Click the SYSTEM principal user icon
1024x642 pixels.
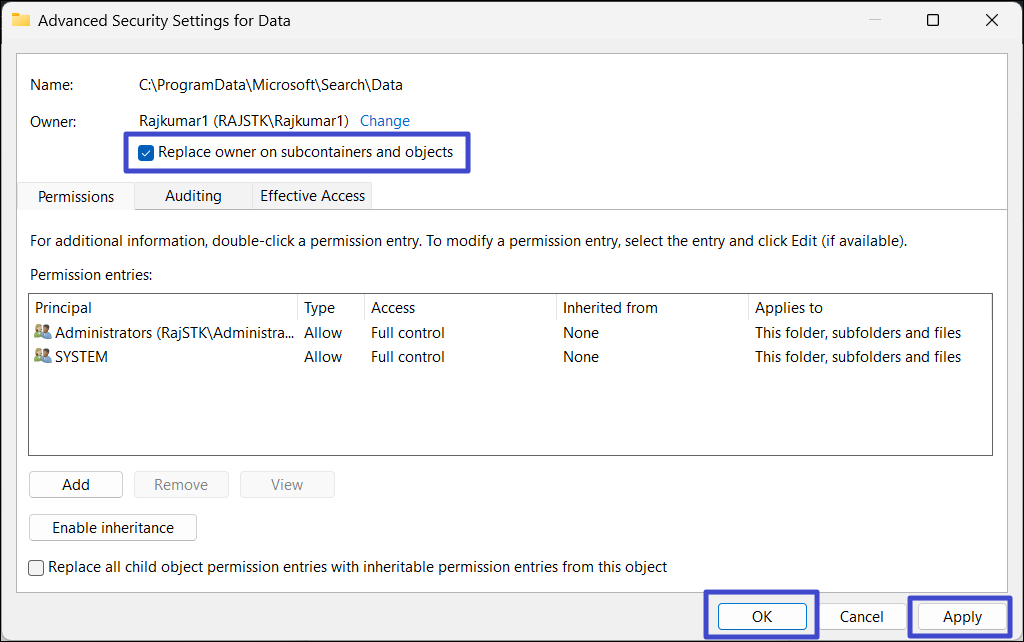coord(43,356)
